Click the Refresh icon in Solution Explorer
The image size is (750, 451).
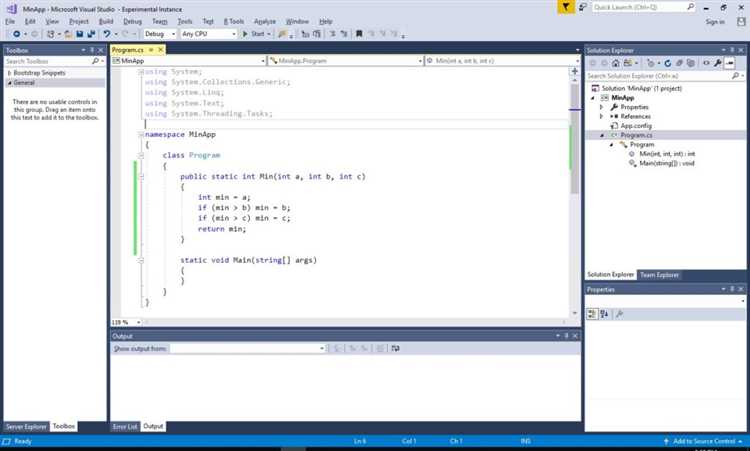[x=667, y=62]
